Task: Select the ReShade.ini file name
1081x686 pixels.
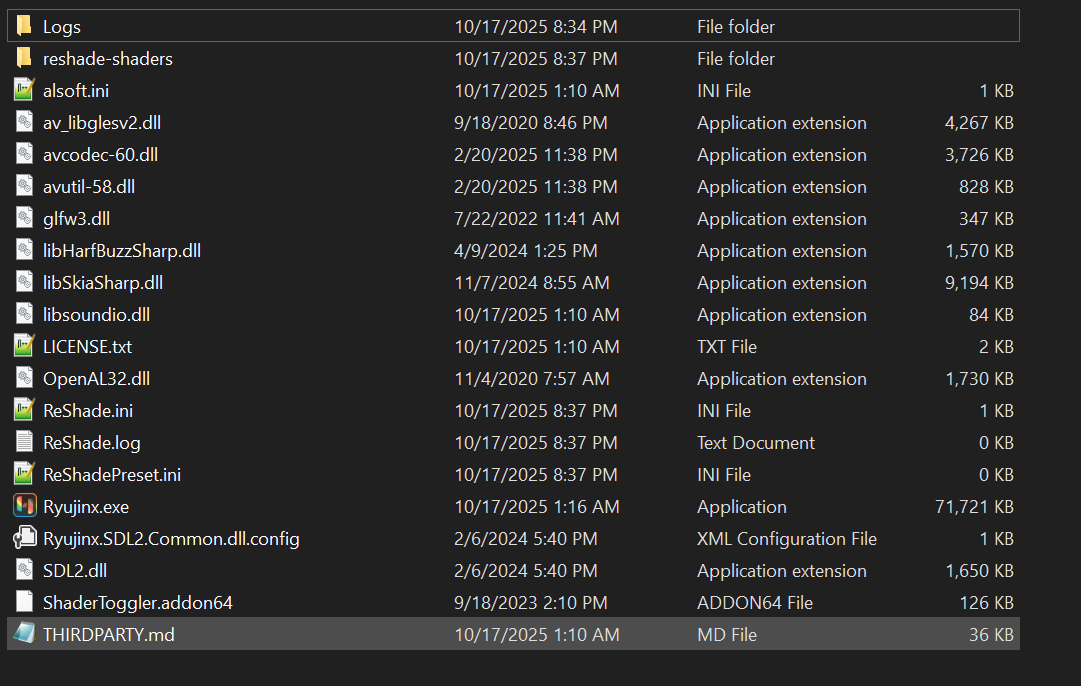Action: tap(88, 410)
